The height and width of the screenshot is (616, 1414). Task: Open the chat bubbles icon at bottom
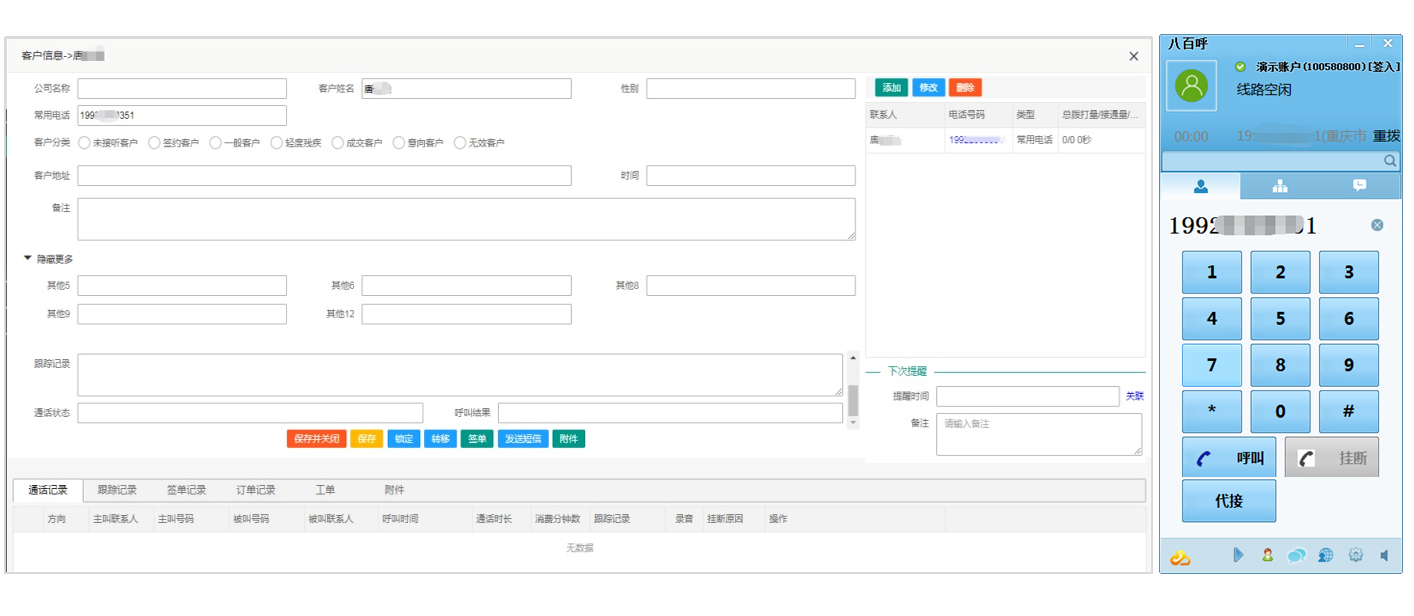coord(1296,556)
